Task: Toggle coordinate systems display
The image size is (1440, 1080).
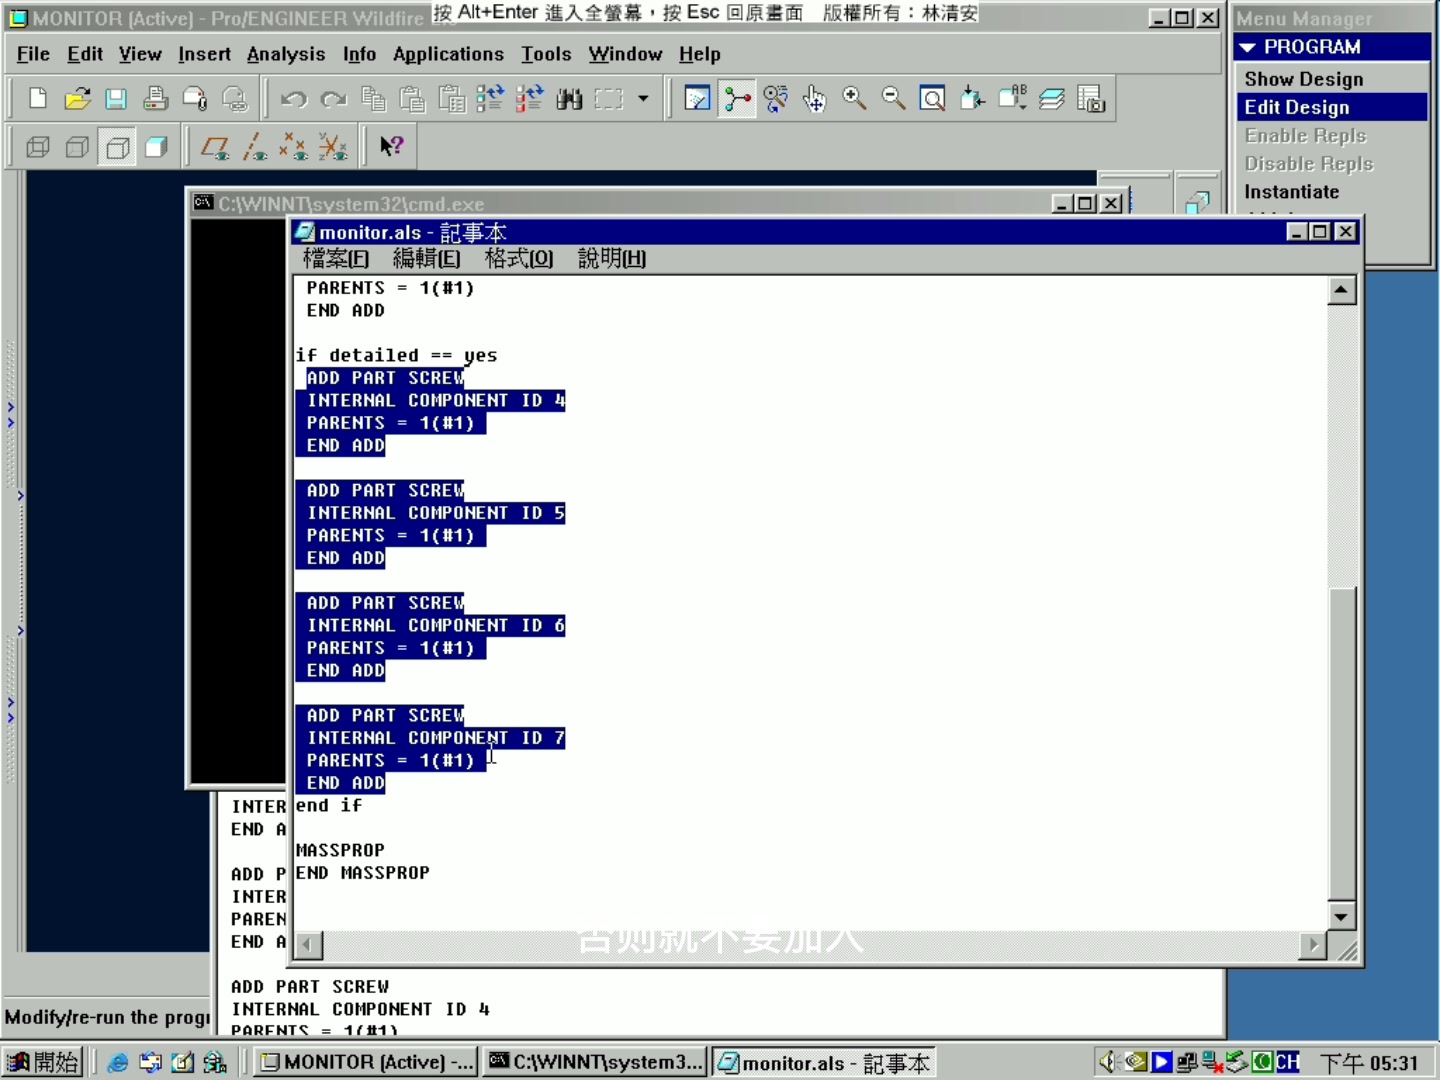Action: [x=333, y=147]
